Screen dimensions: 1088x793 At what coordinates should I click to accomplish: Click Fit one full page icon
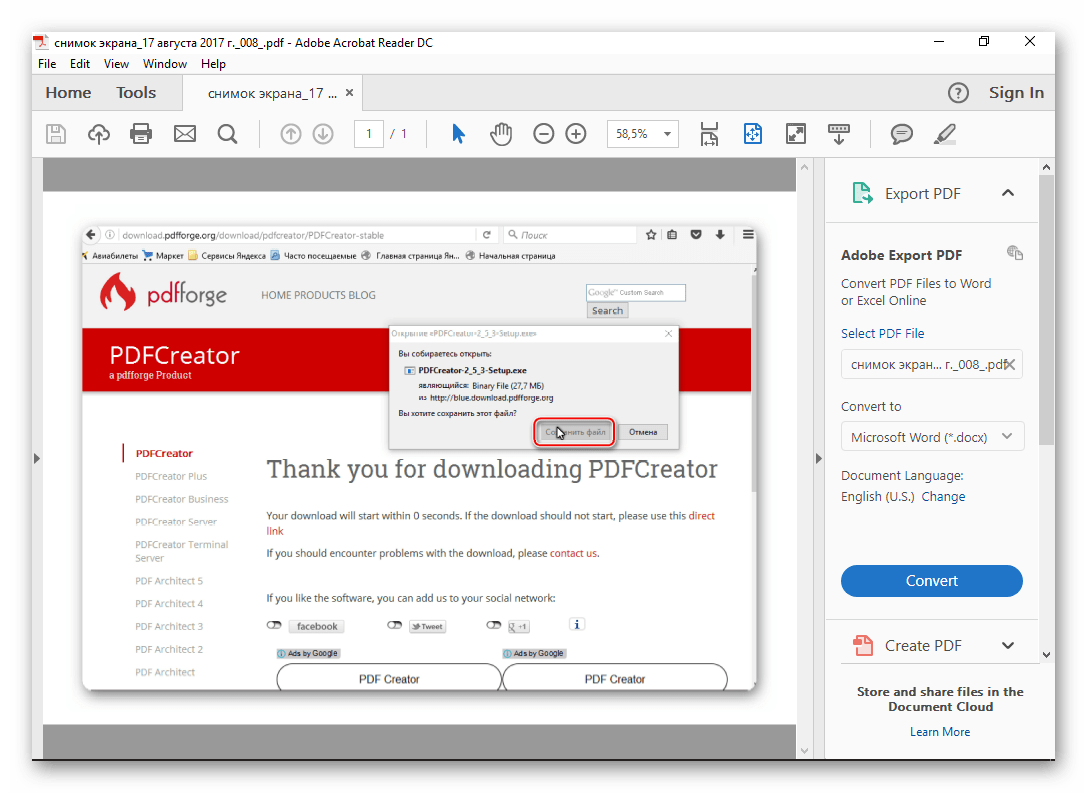click(x=753, y=134)
